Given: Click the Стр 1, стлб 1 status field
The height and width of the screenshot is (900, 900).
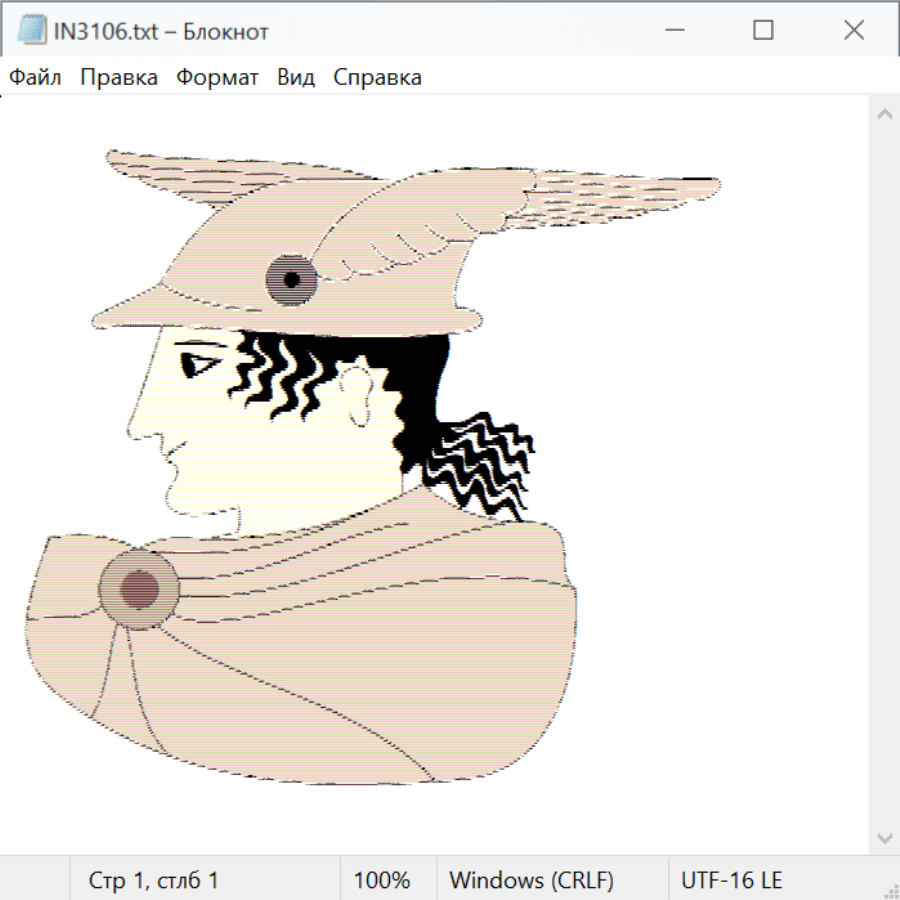Looking at the screenshot, I should click(154, 881).
